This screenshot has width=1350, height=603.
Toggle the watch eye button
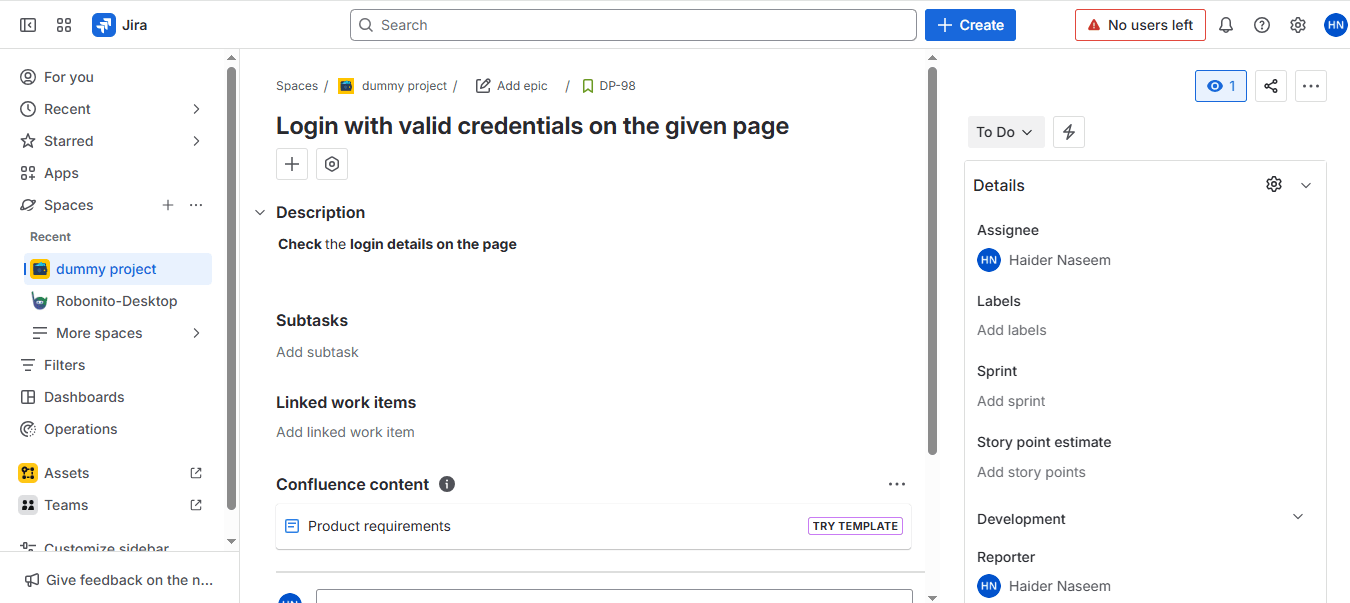(1221, 86)
